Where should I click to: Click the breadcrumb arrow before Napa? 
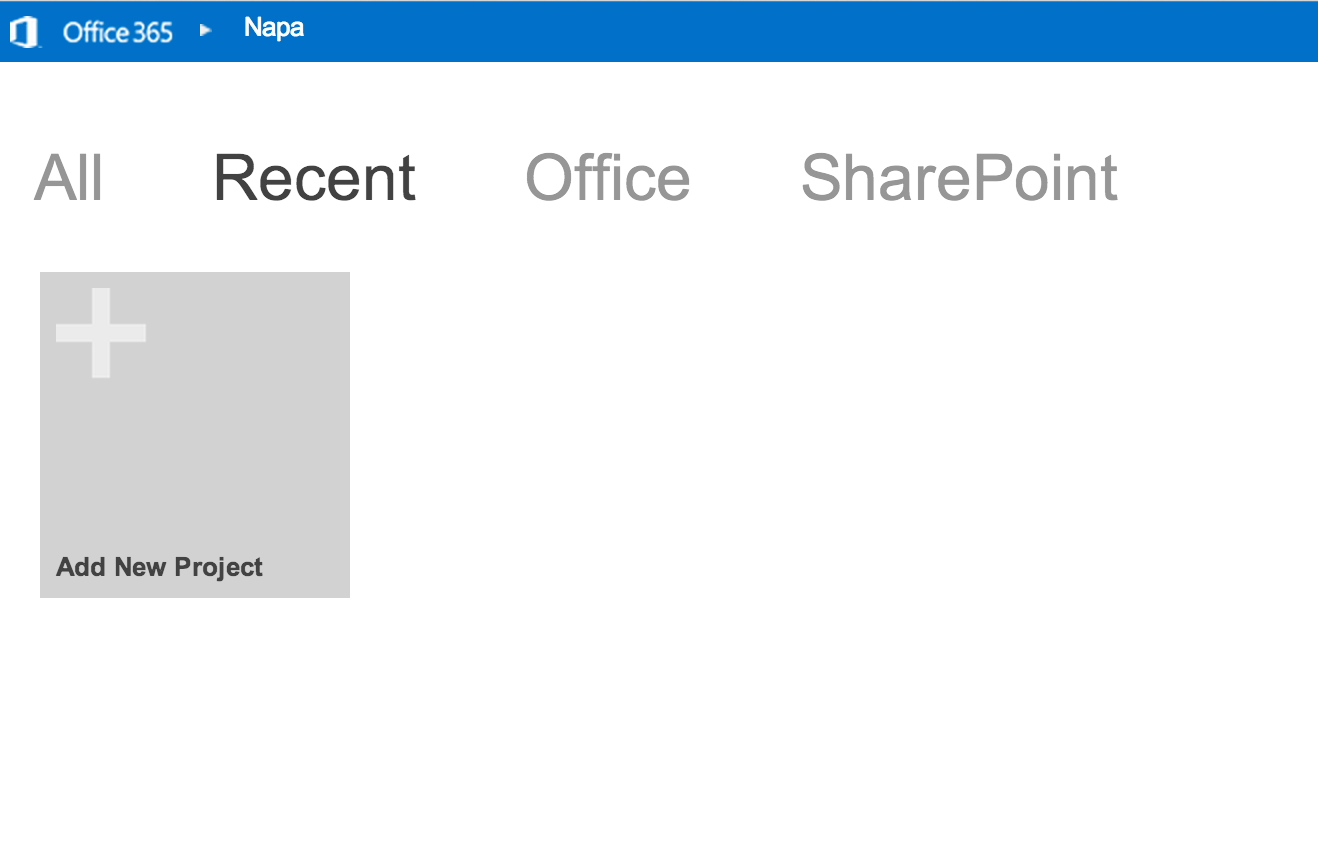point(205,31)
